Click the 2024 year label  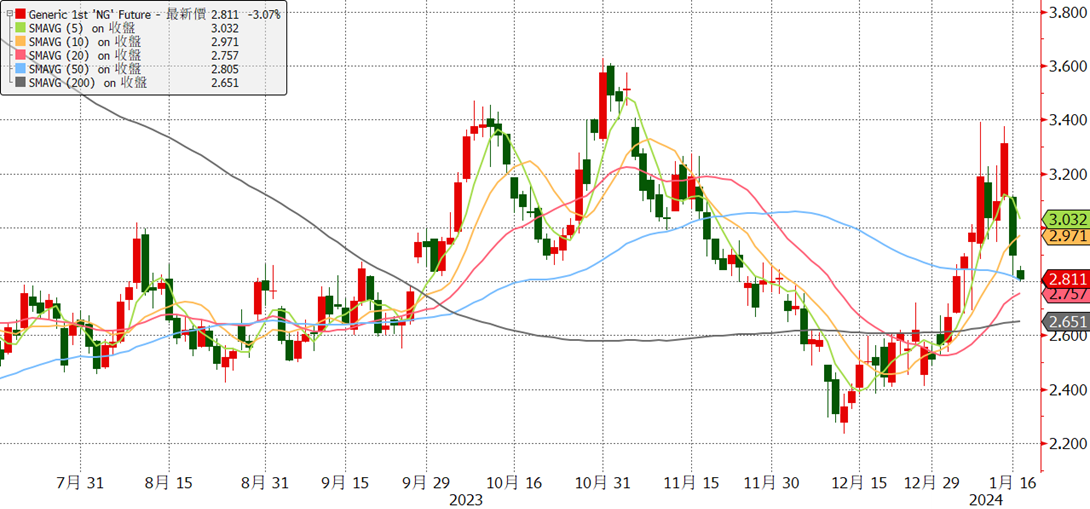[x=987, y=500]
